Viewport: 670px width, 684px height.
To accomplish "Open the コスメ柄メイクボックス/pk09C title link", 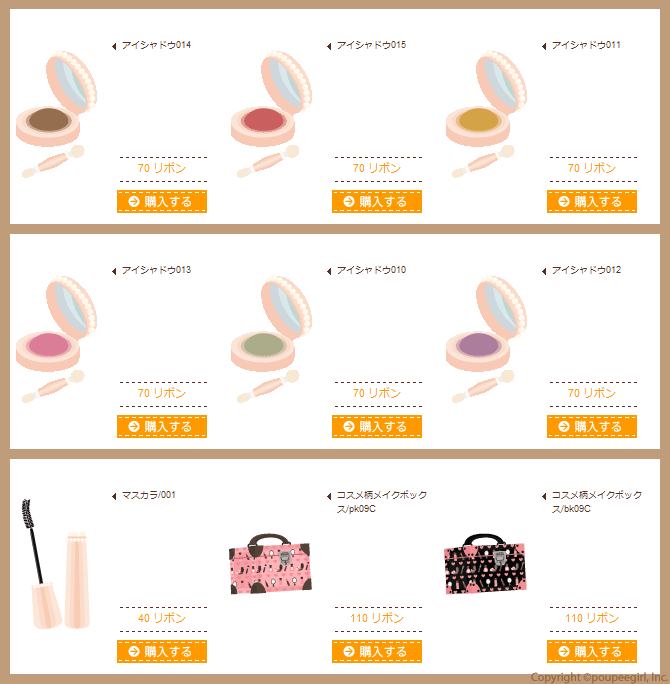I will pyautogui.click(x=382, y=502).
